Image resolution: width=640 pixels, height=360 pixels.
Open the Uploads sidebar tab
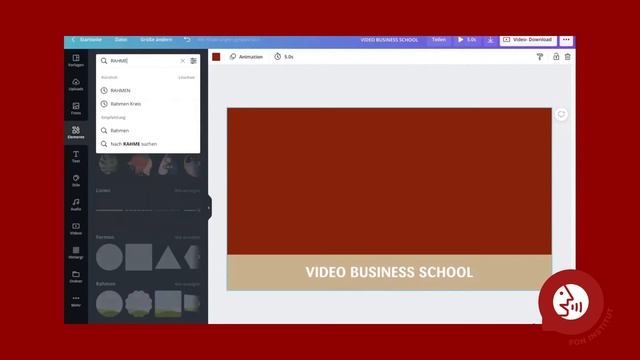coord(76,84)
